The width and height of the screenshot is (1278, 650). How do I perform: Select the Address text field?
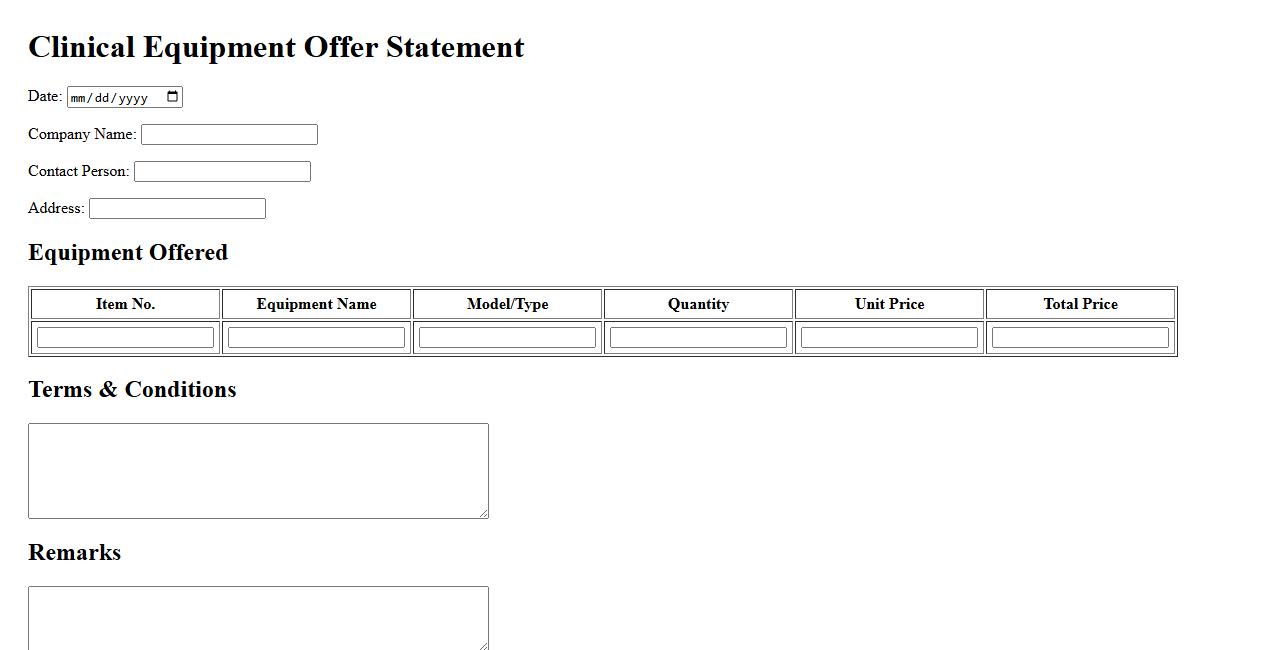point(177,209)
